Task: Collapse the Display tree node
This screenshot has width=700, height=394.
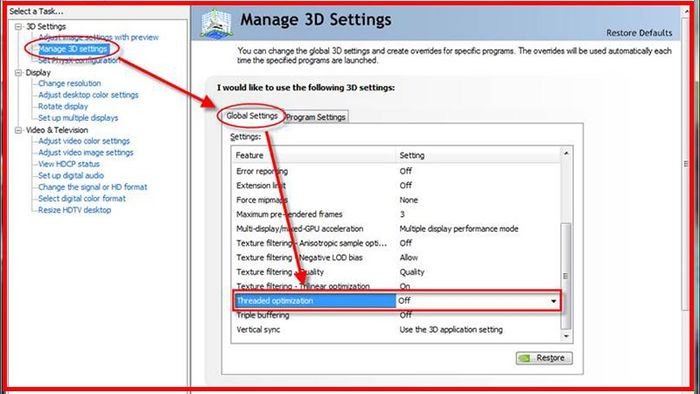Action: pyautogui.click(x=18, y=73)
